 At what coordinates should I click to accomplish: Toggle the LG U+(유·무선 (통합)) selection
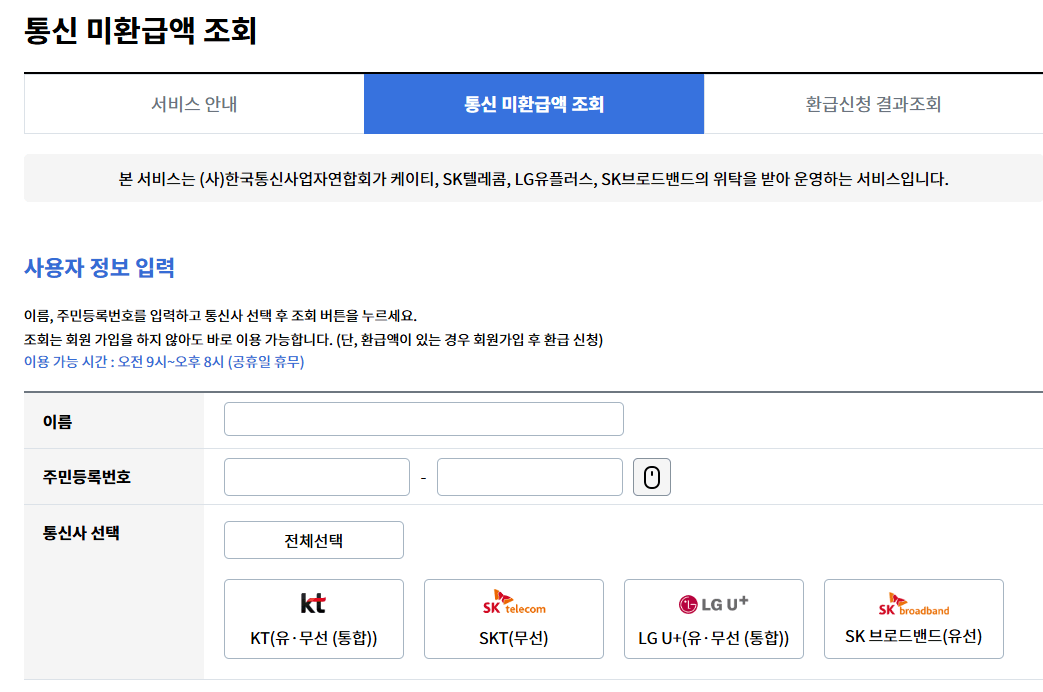pyautogui.click(x=713, y=618)
